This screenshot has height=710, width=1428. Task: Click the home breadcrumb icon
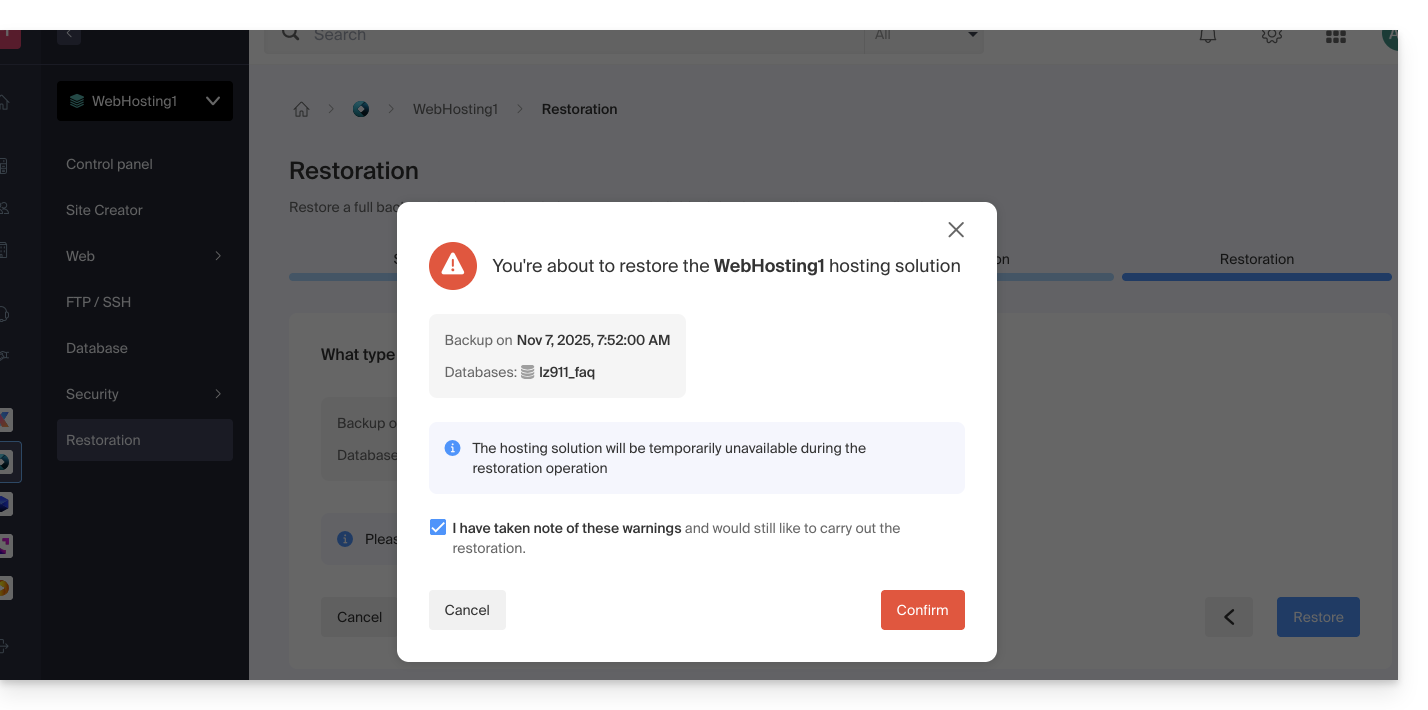(301, 109)
